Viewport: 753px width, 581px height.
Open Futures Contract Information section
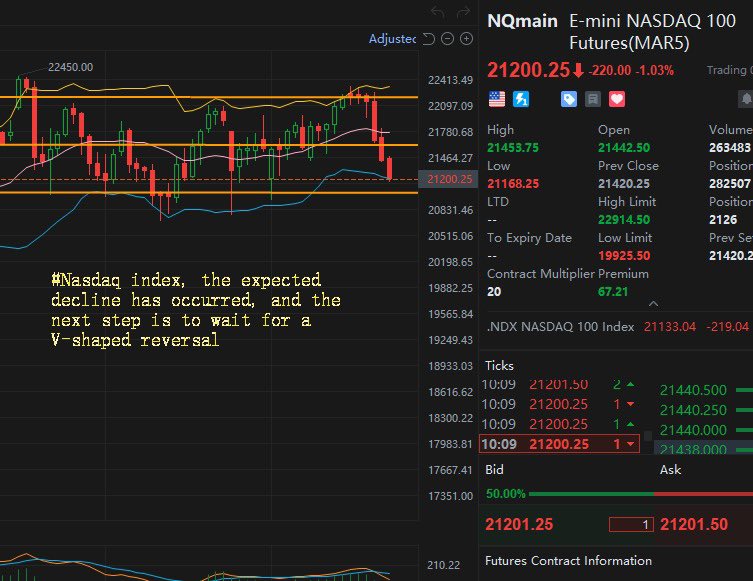(x=569, y=561)
